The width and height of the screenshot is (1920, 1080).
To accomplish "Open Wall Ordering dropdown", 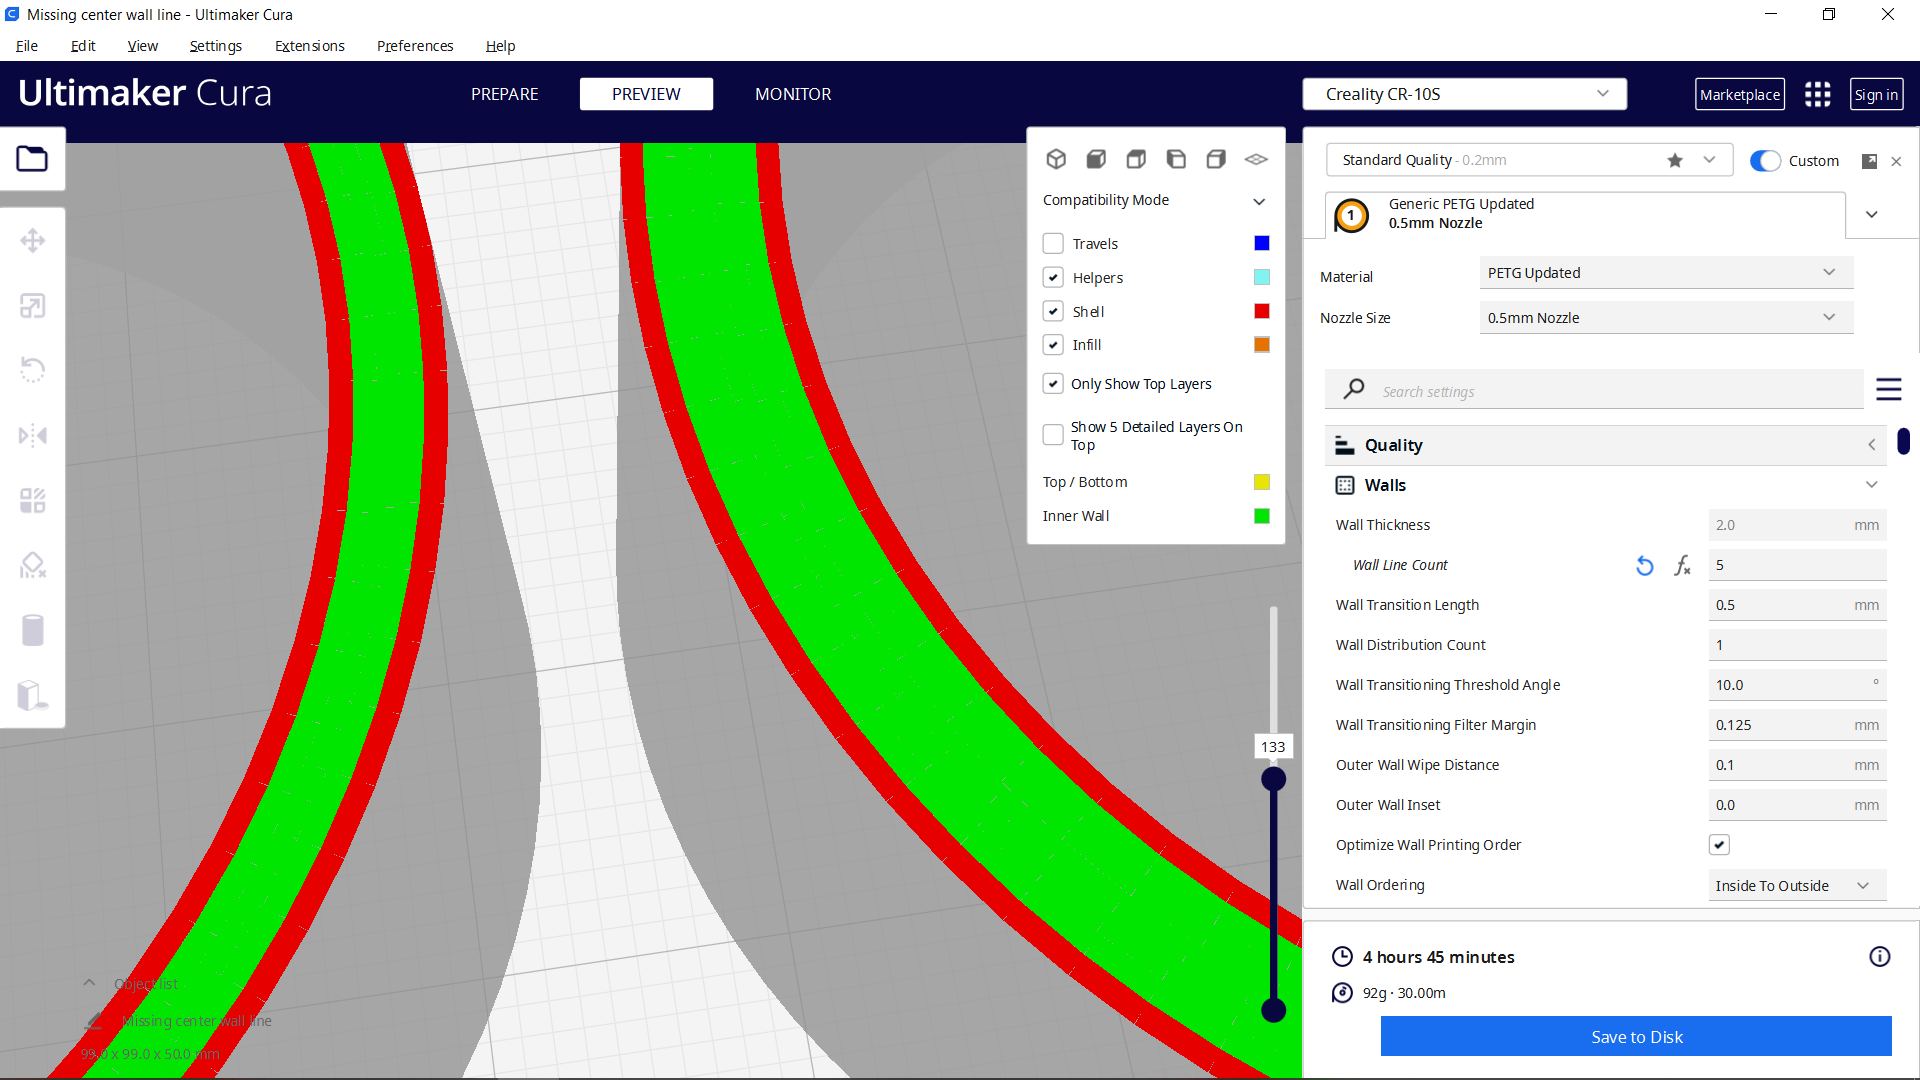I will coord(1795,886).
